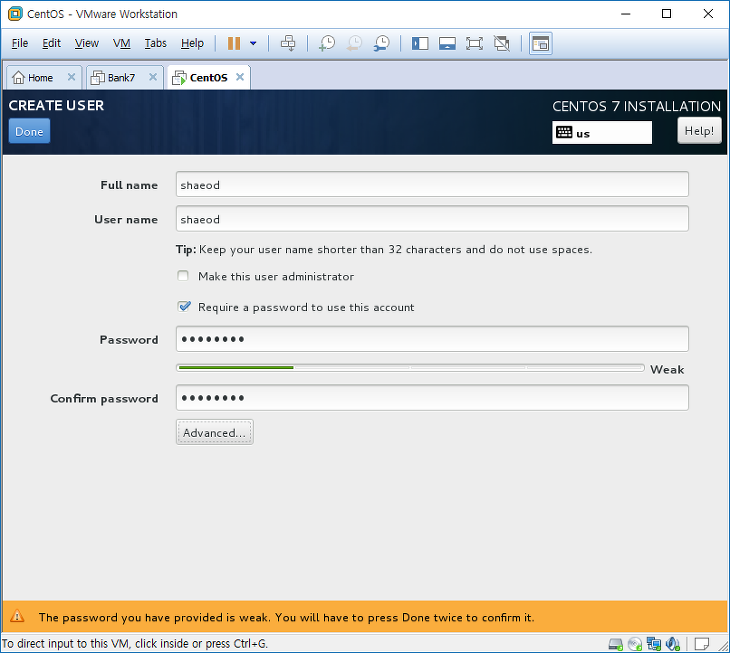Open the Advanced... user settings
The width and height of the screenshot is (730, 653).
[215, 432]
